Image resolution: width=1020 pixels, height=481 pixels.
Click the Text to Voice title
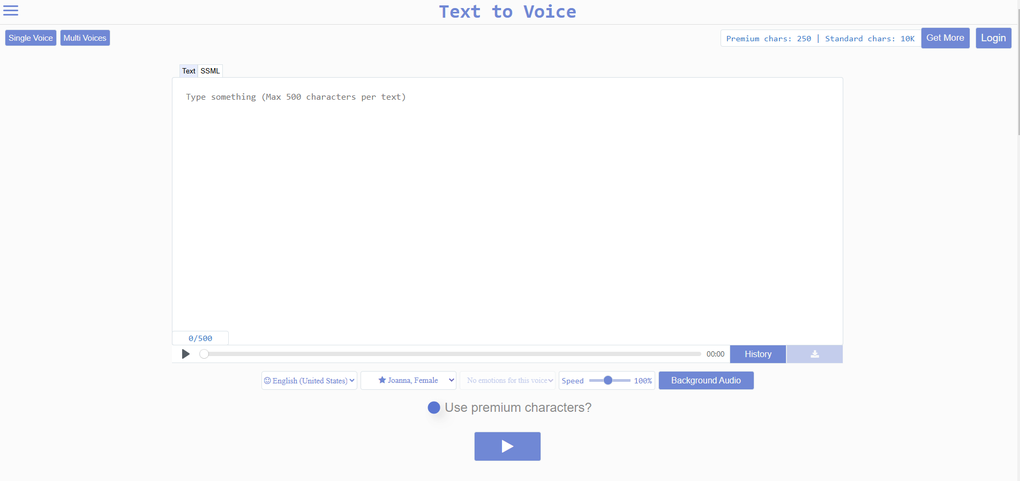507,12
